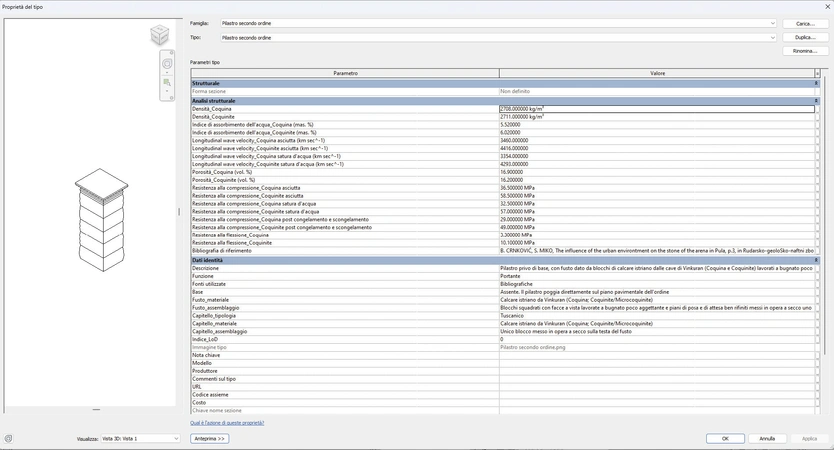Click associate-parameter button for Capitello_tipologia row
This screenshot has width=834, height=450.
coord(817,316)
